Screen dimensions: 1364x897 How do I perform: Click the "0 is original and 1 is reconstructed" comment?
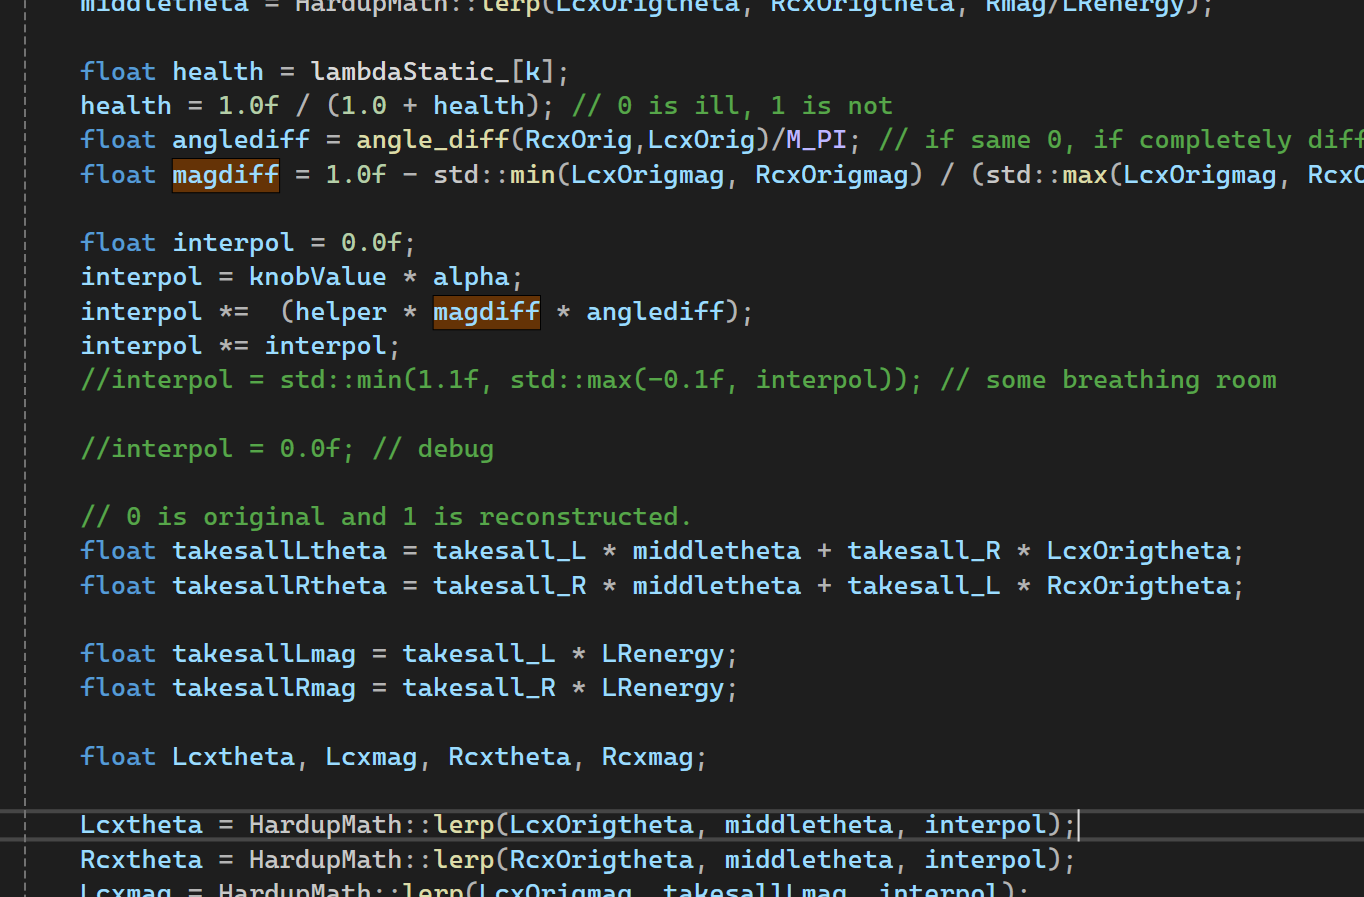(x=386, y=517)
